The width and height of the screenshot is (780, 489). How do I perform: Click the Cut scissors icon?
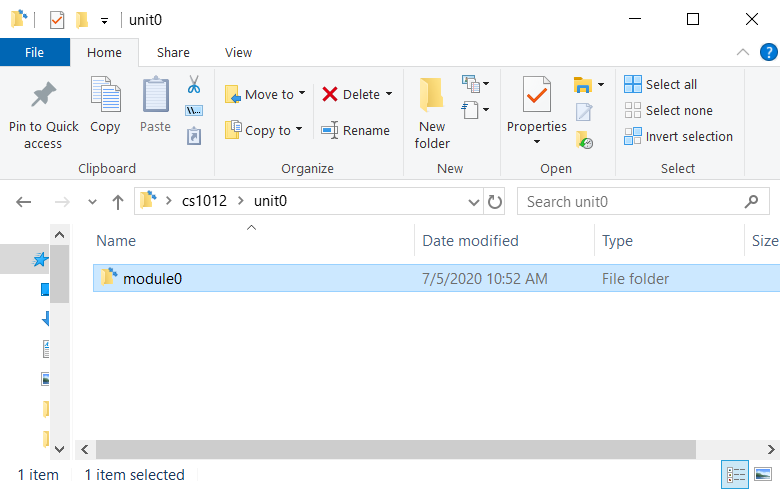tap(194, 84)
